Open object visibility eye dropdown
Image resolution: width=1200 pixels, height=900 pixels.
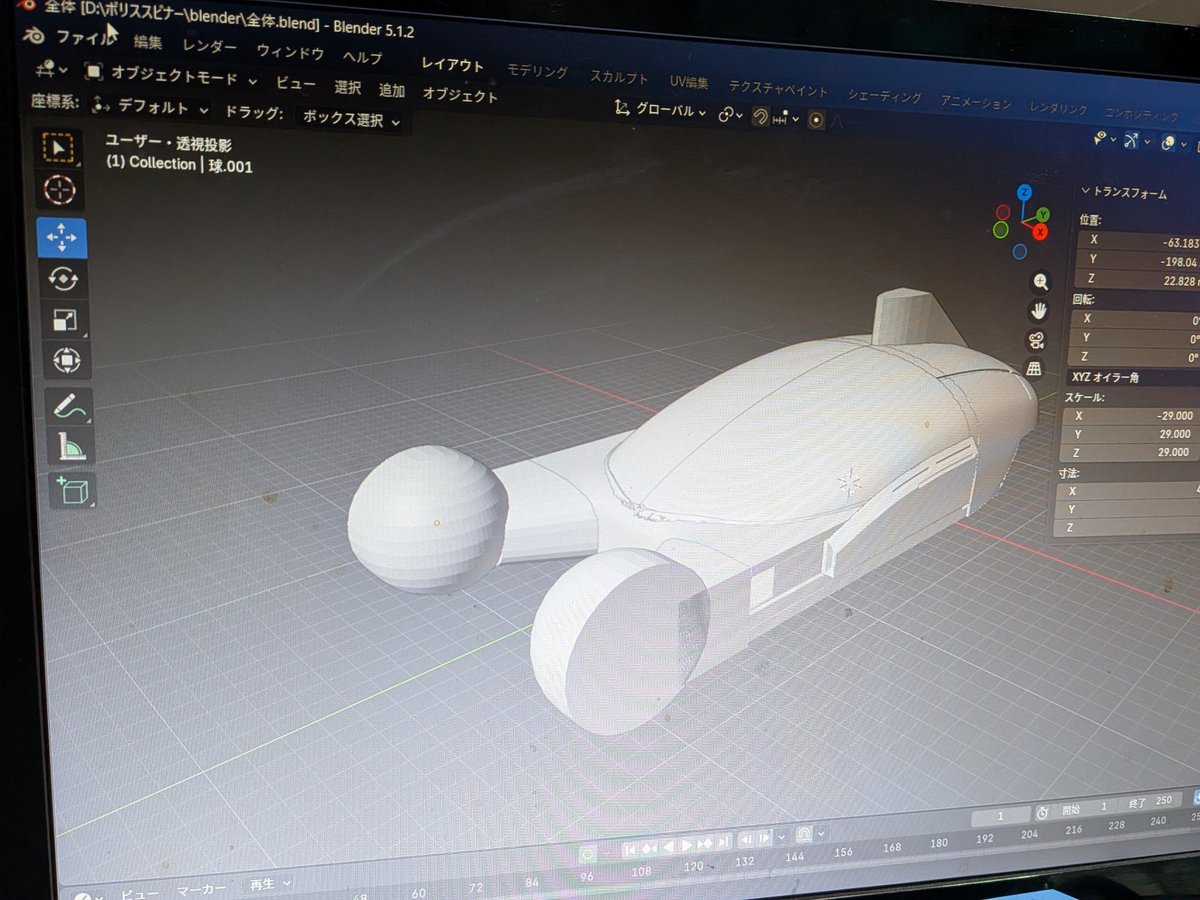click(x=1104, y=139)
